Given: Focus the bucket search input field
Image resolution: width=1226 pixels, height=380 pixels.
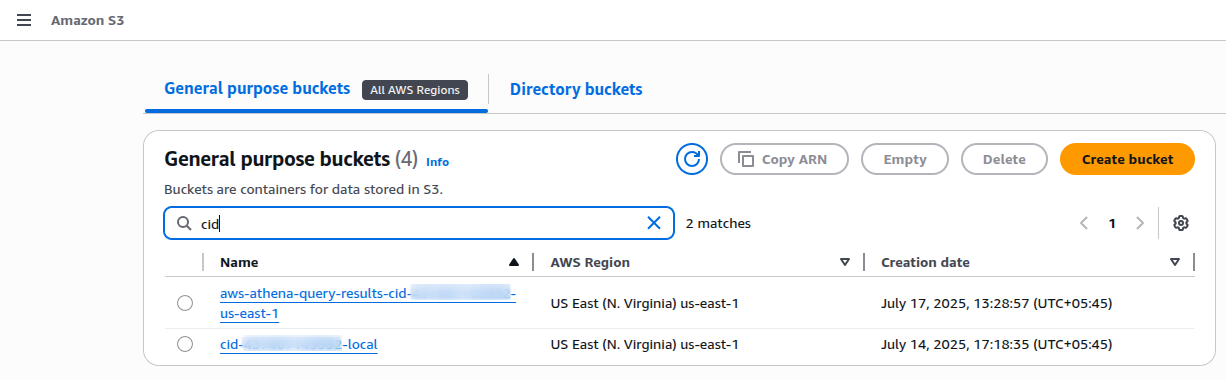Looking at the screenshot, I should [x=420, y=223].
